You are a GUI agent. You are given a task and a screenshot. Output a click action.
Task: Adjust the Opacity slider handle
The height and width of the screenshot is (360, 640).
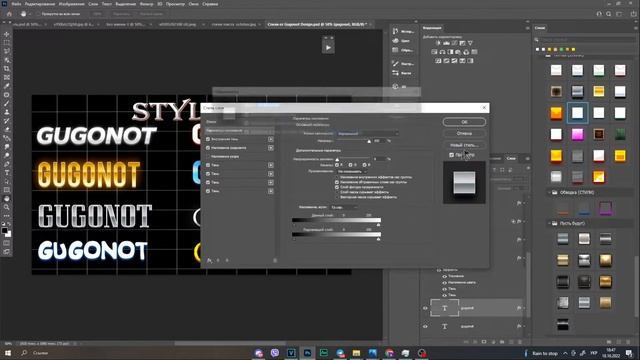click(369, 141)
